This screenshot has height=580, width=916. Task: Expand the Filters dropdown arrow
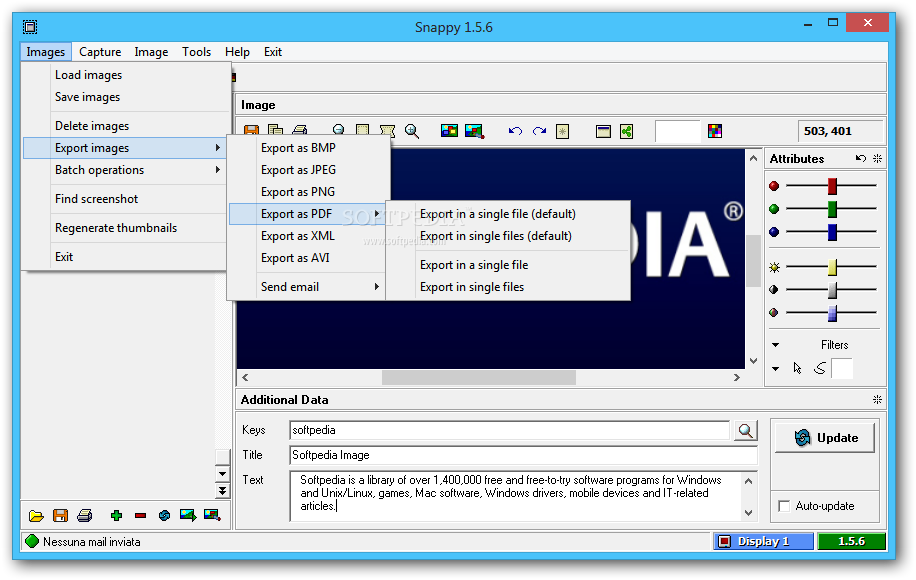[775, 345]
